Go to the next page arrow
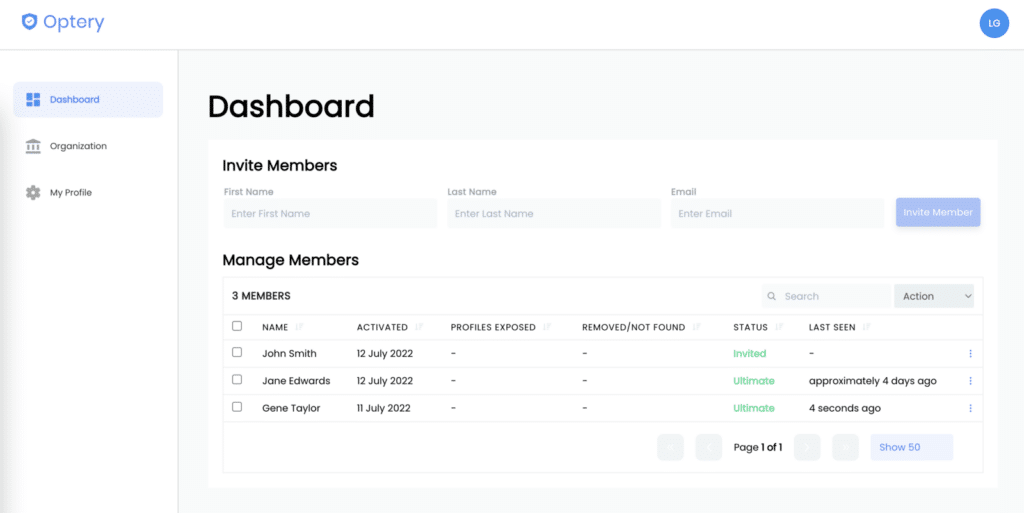The image size is (1024, 513). [807, 447]
